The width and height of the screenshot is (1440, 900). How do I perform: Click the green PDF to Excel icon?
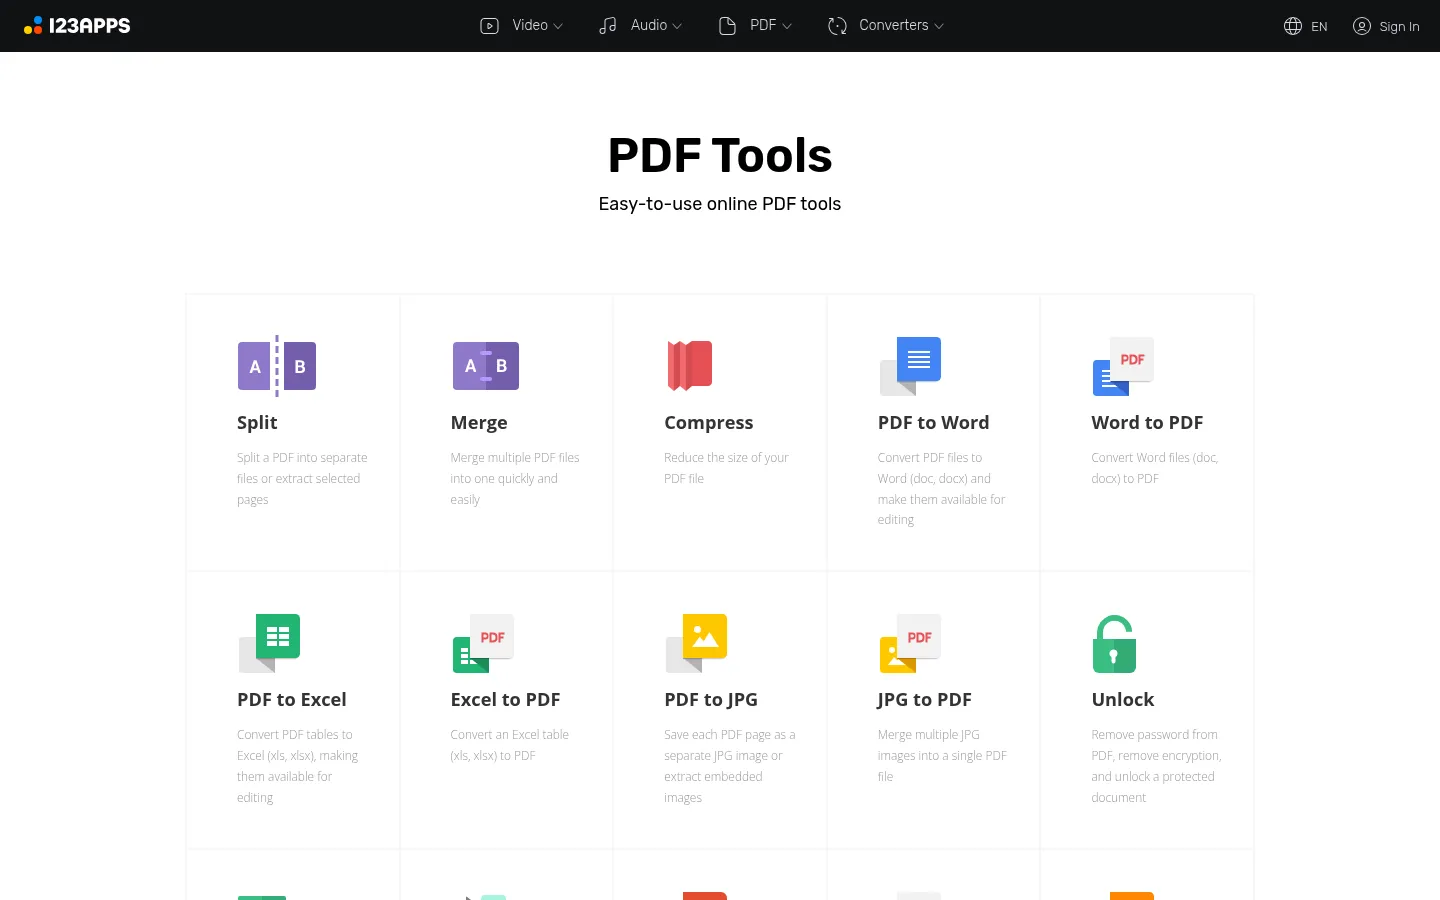(270, 643)
